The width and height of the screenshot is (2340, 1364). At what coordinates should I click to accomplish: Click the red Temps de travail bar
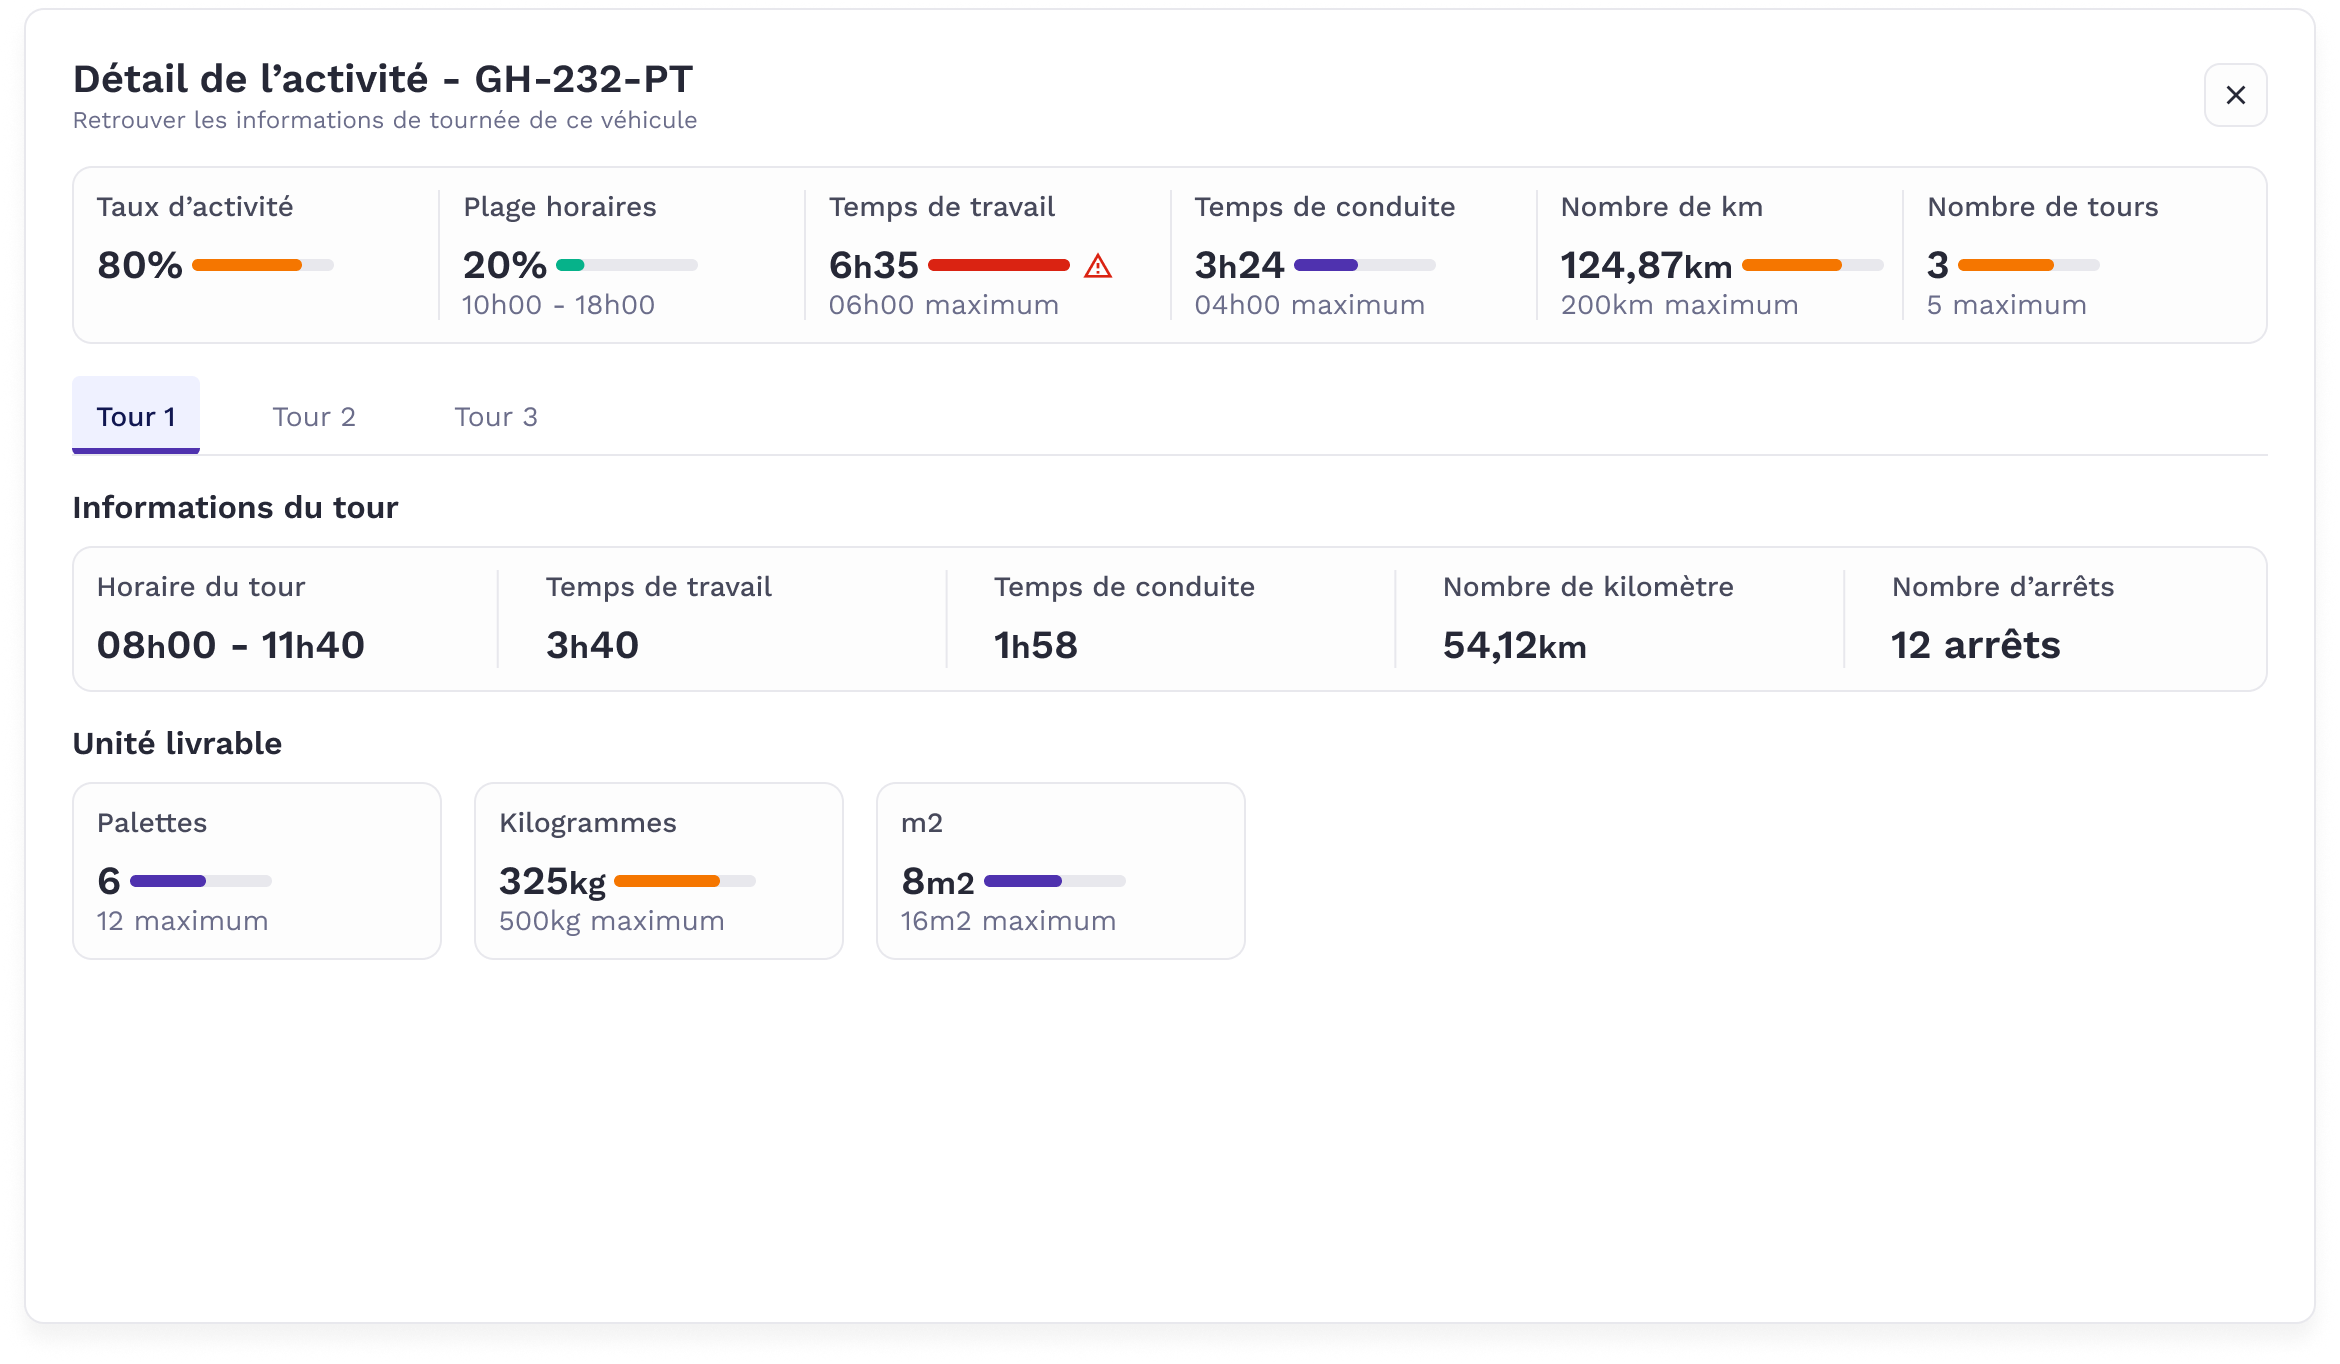click(998, 265)
